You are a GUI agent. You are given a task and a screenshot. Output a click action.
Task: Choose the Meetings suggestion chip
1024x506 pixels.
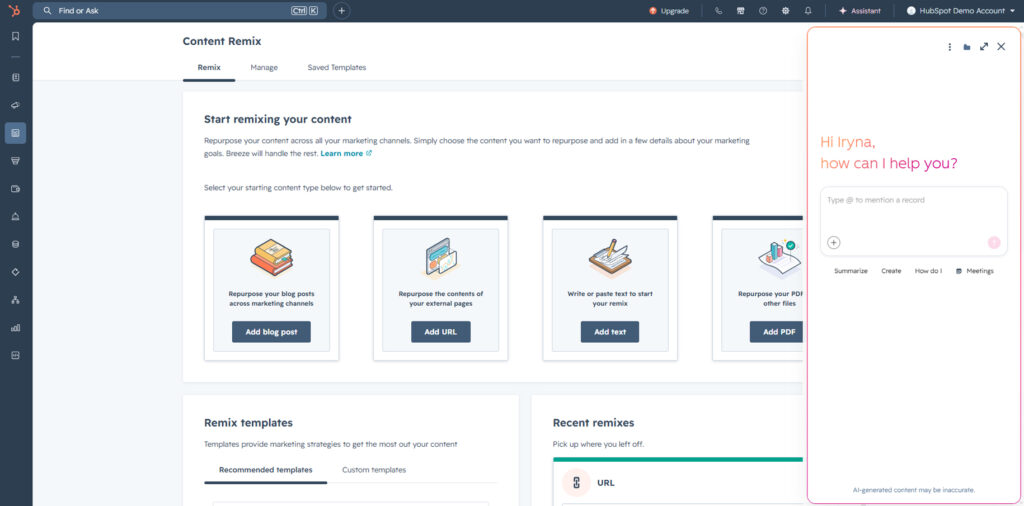coord(974,271)
